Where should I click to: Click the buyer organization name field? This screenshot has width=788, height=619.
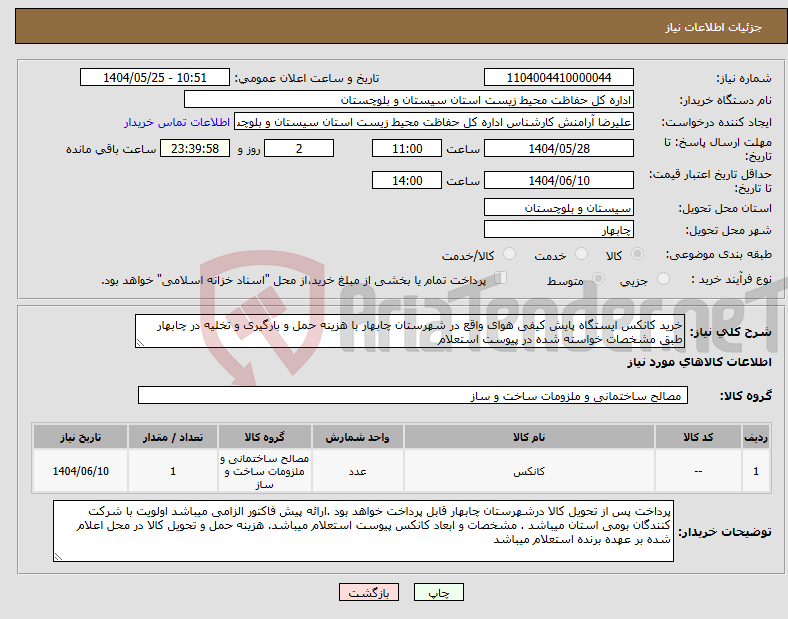(409, 99)
